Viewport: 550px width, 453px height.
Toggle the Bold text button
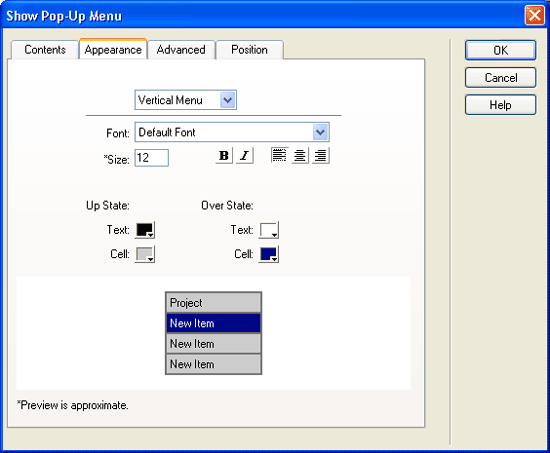pyautogui.click(x=224, y=155)
